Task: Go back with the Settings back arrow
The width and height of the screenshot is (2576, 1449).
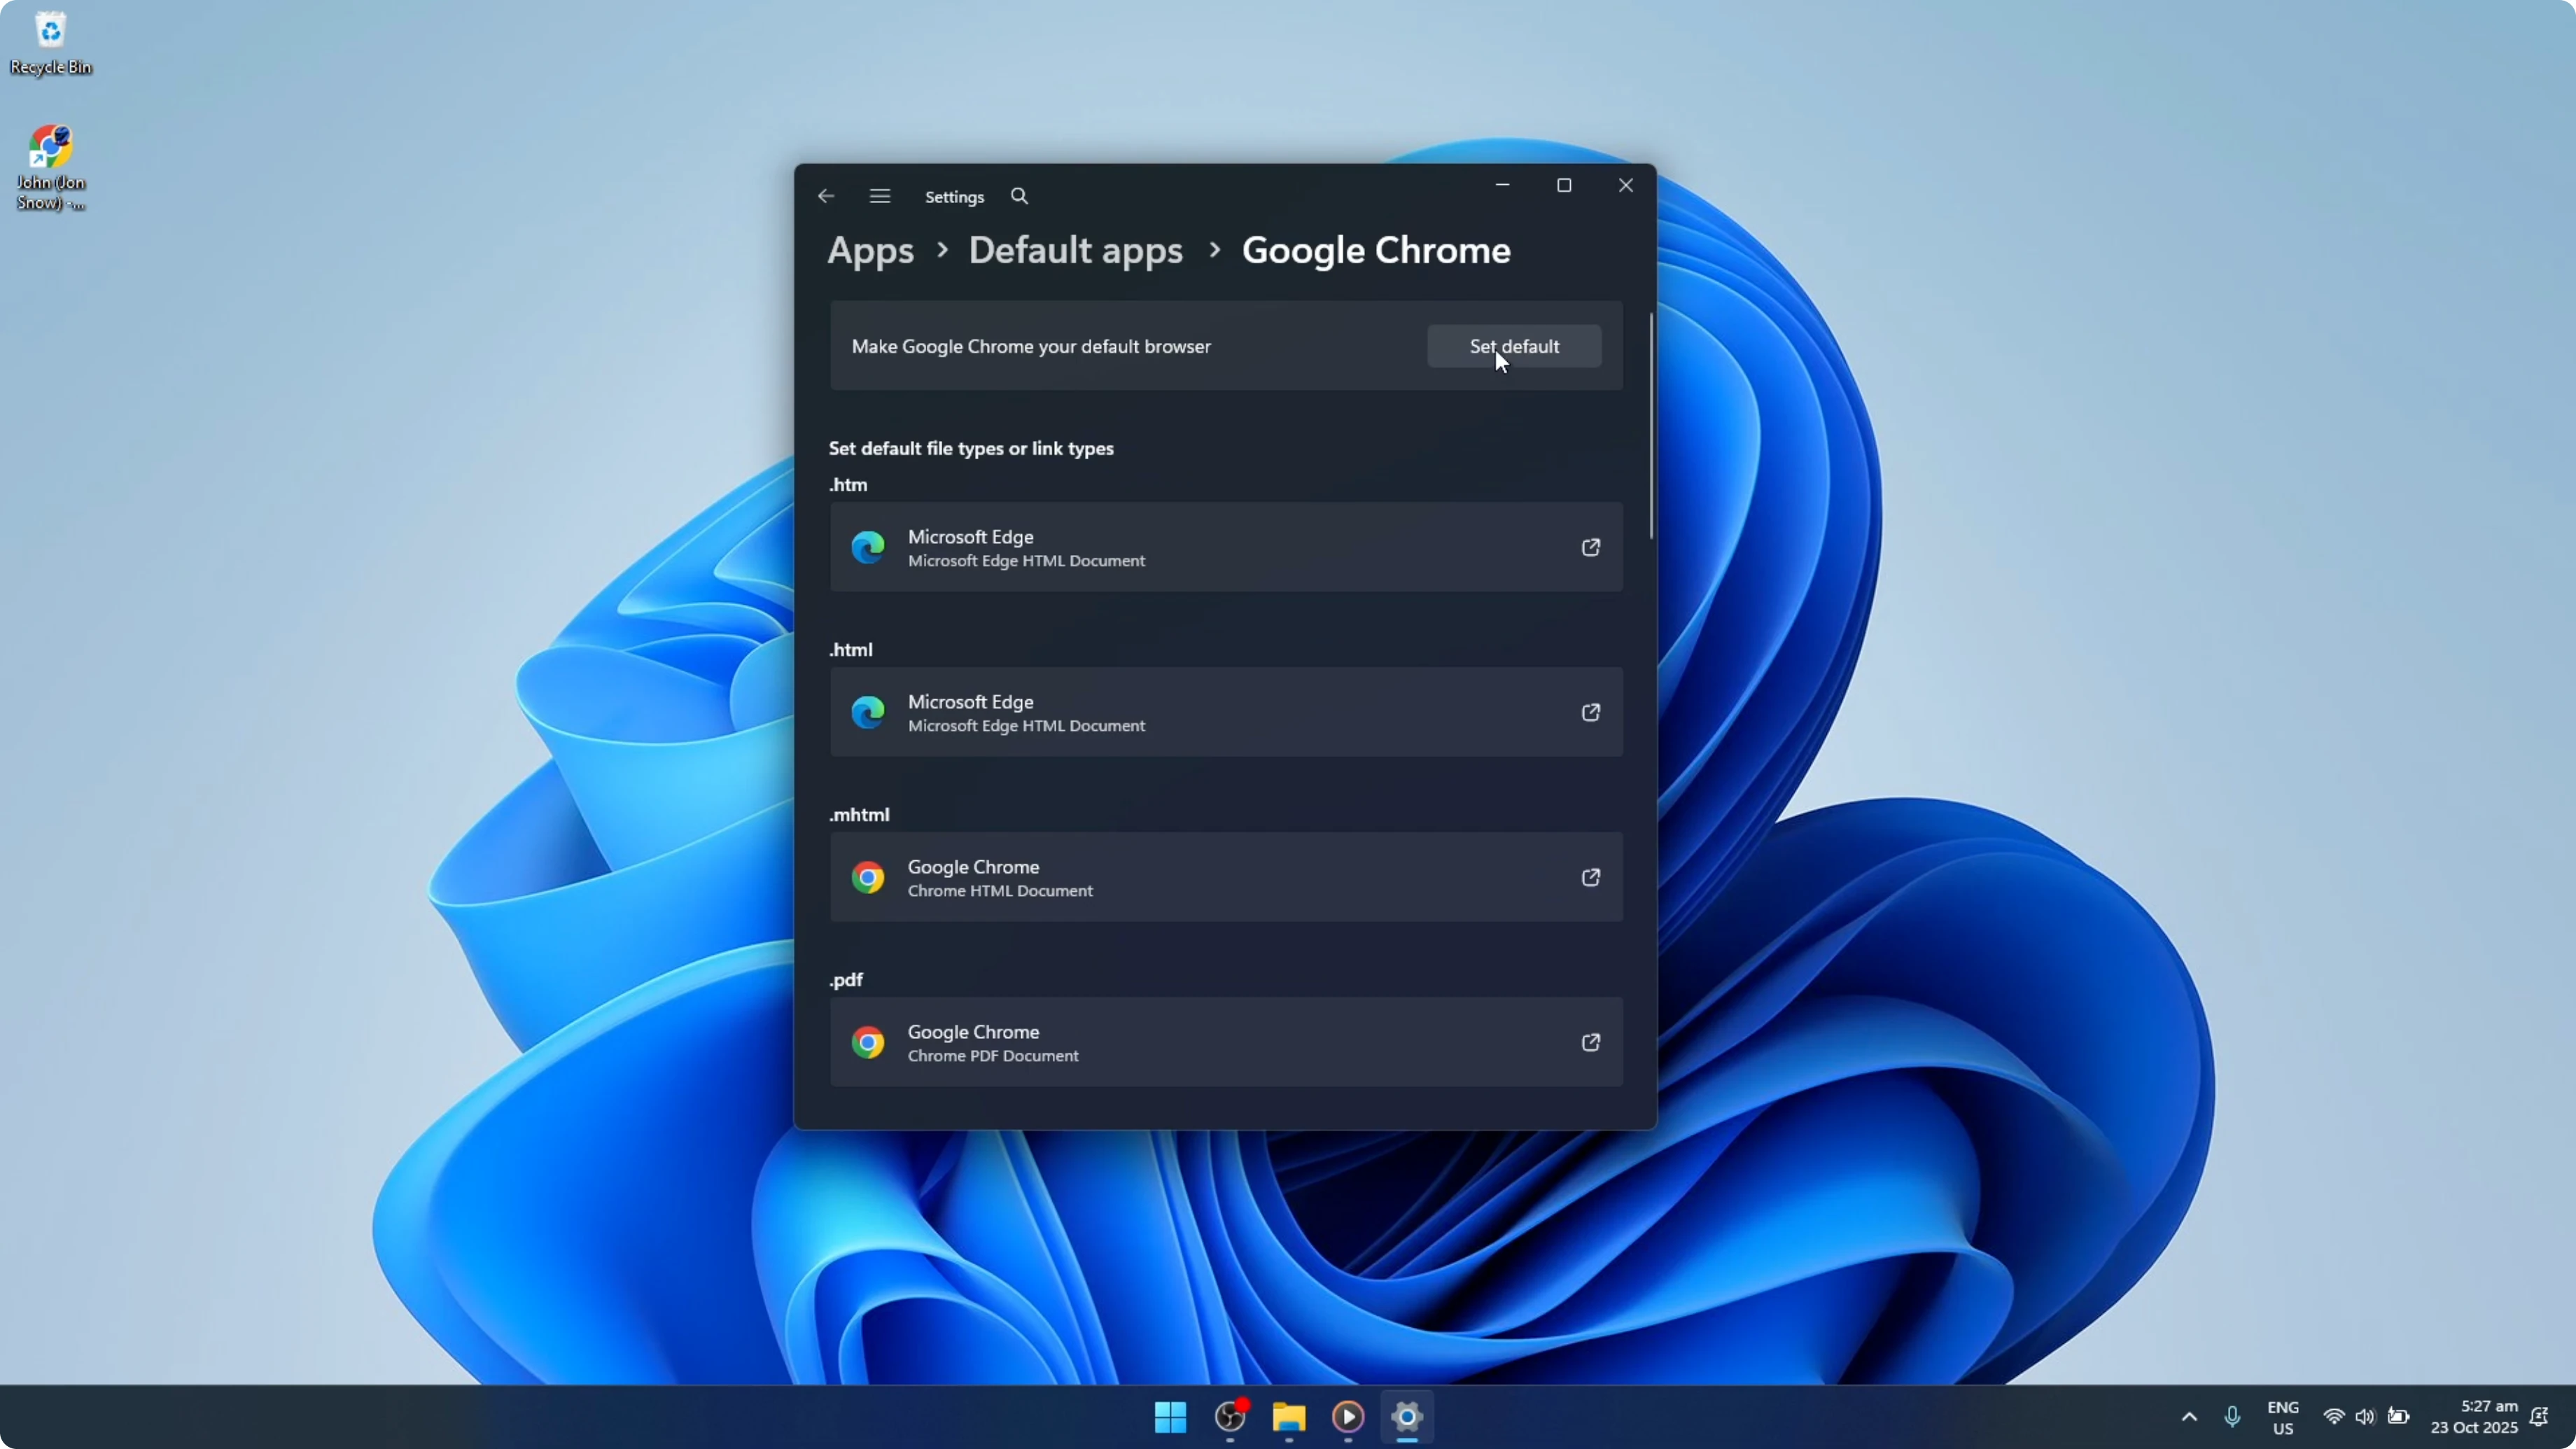Action: tap(825, 196)
